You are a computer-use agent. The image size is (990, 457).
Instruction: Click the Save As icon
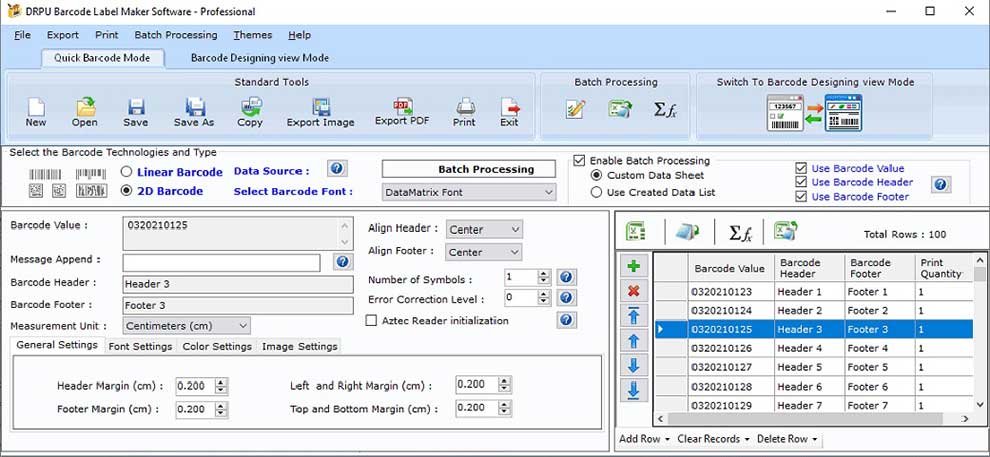(194, 107)
